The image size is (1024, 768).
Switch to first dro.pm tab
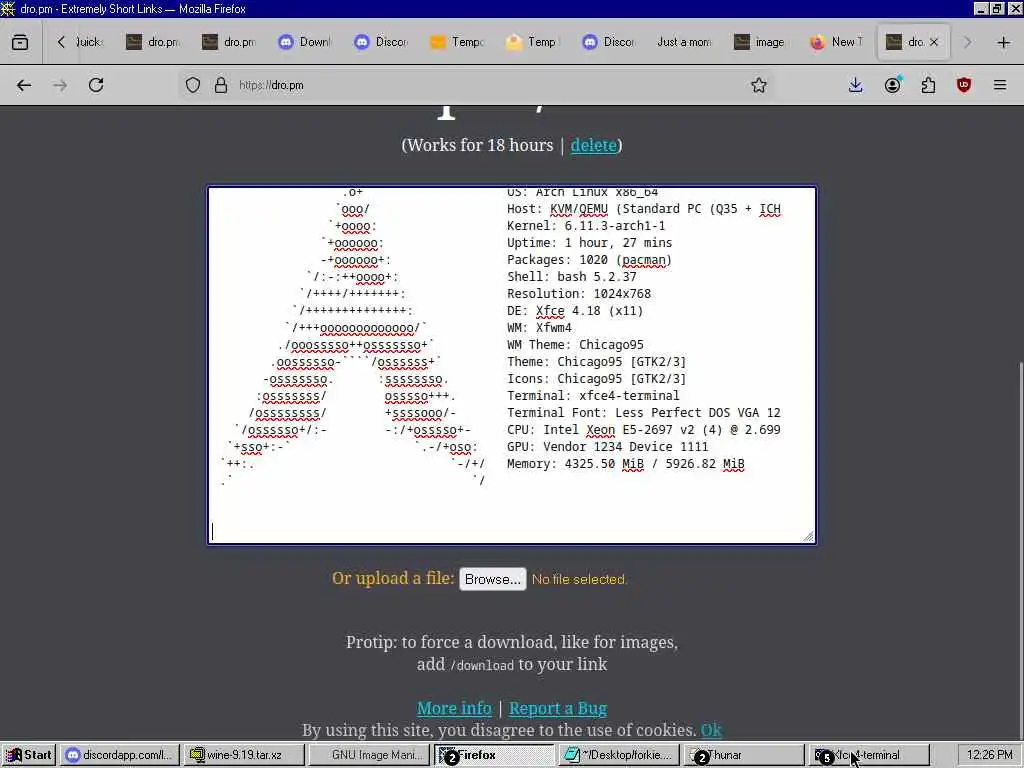153,42
